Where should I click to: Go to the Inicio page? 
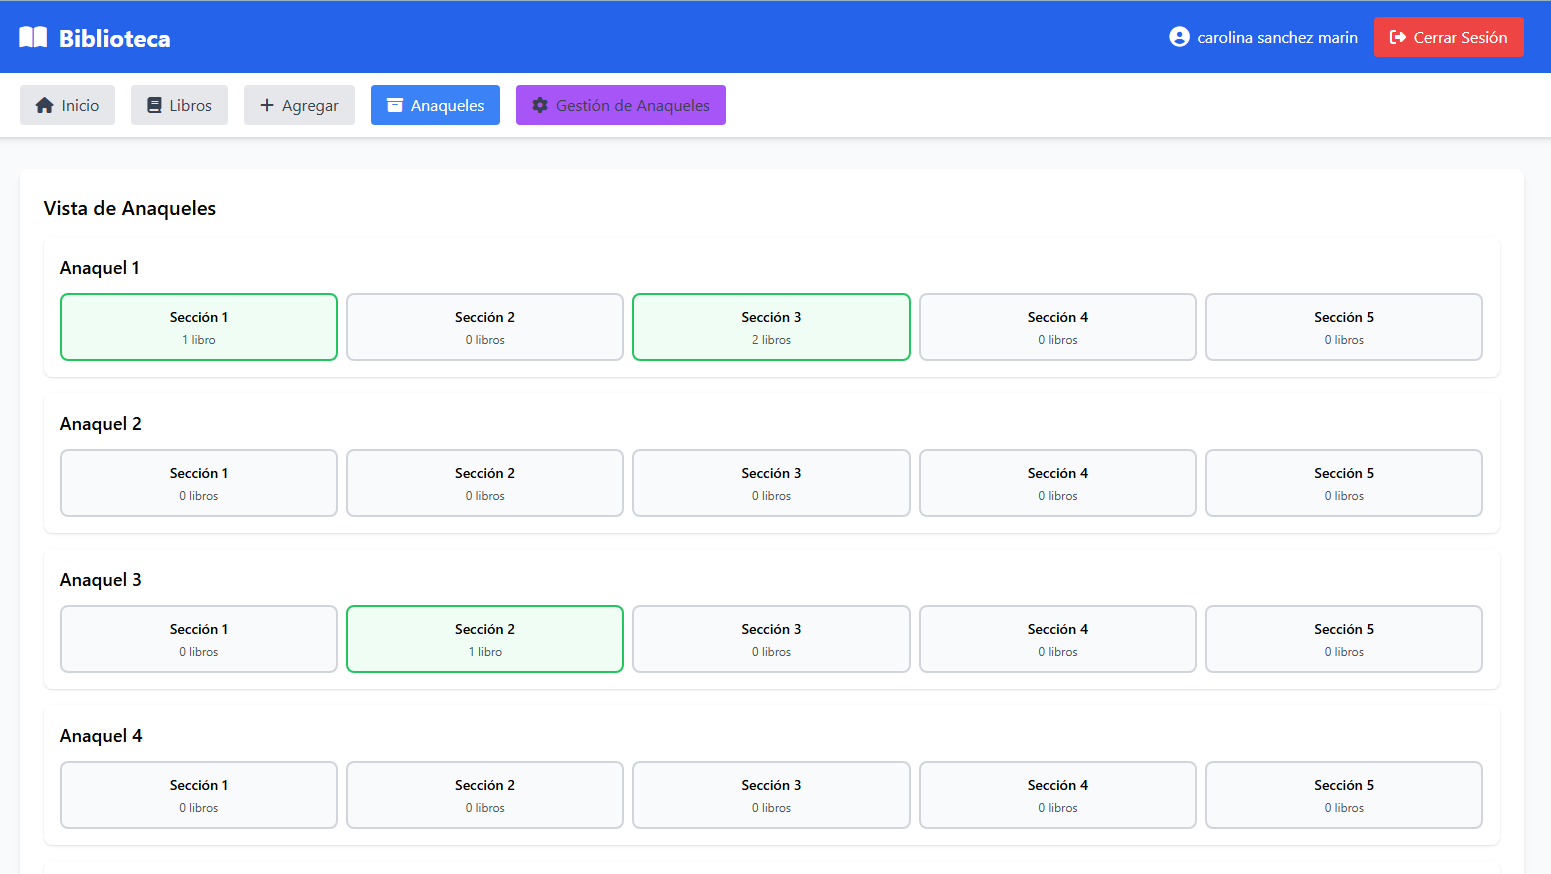[67, 105]
